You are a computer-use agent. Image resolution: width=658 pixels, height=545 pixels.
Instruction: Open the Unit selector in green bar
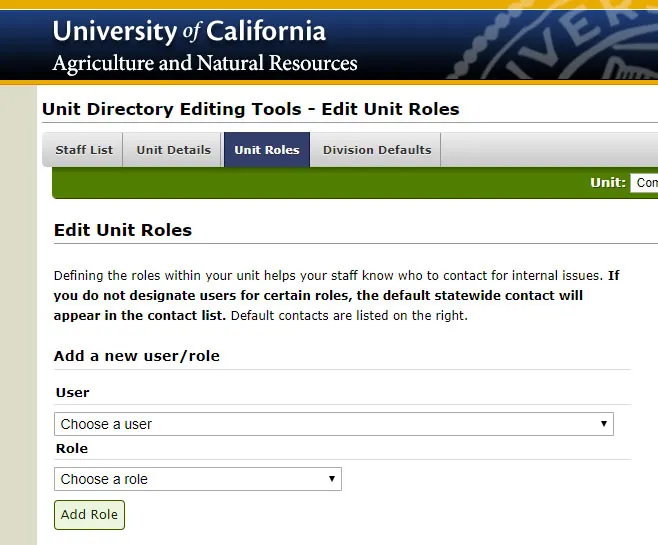point(645,183)
